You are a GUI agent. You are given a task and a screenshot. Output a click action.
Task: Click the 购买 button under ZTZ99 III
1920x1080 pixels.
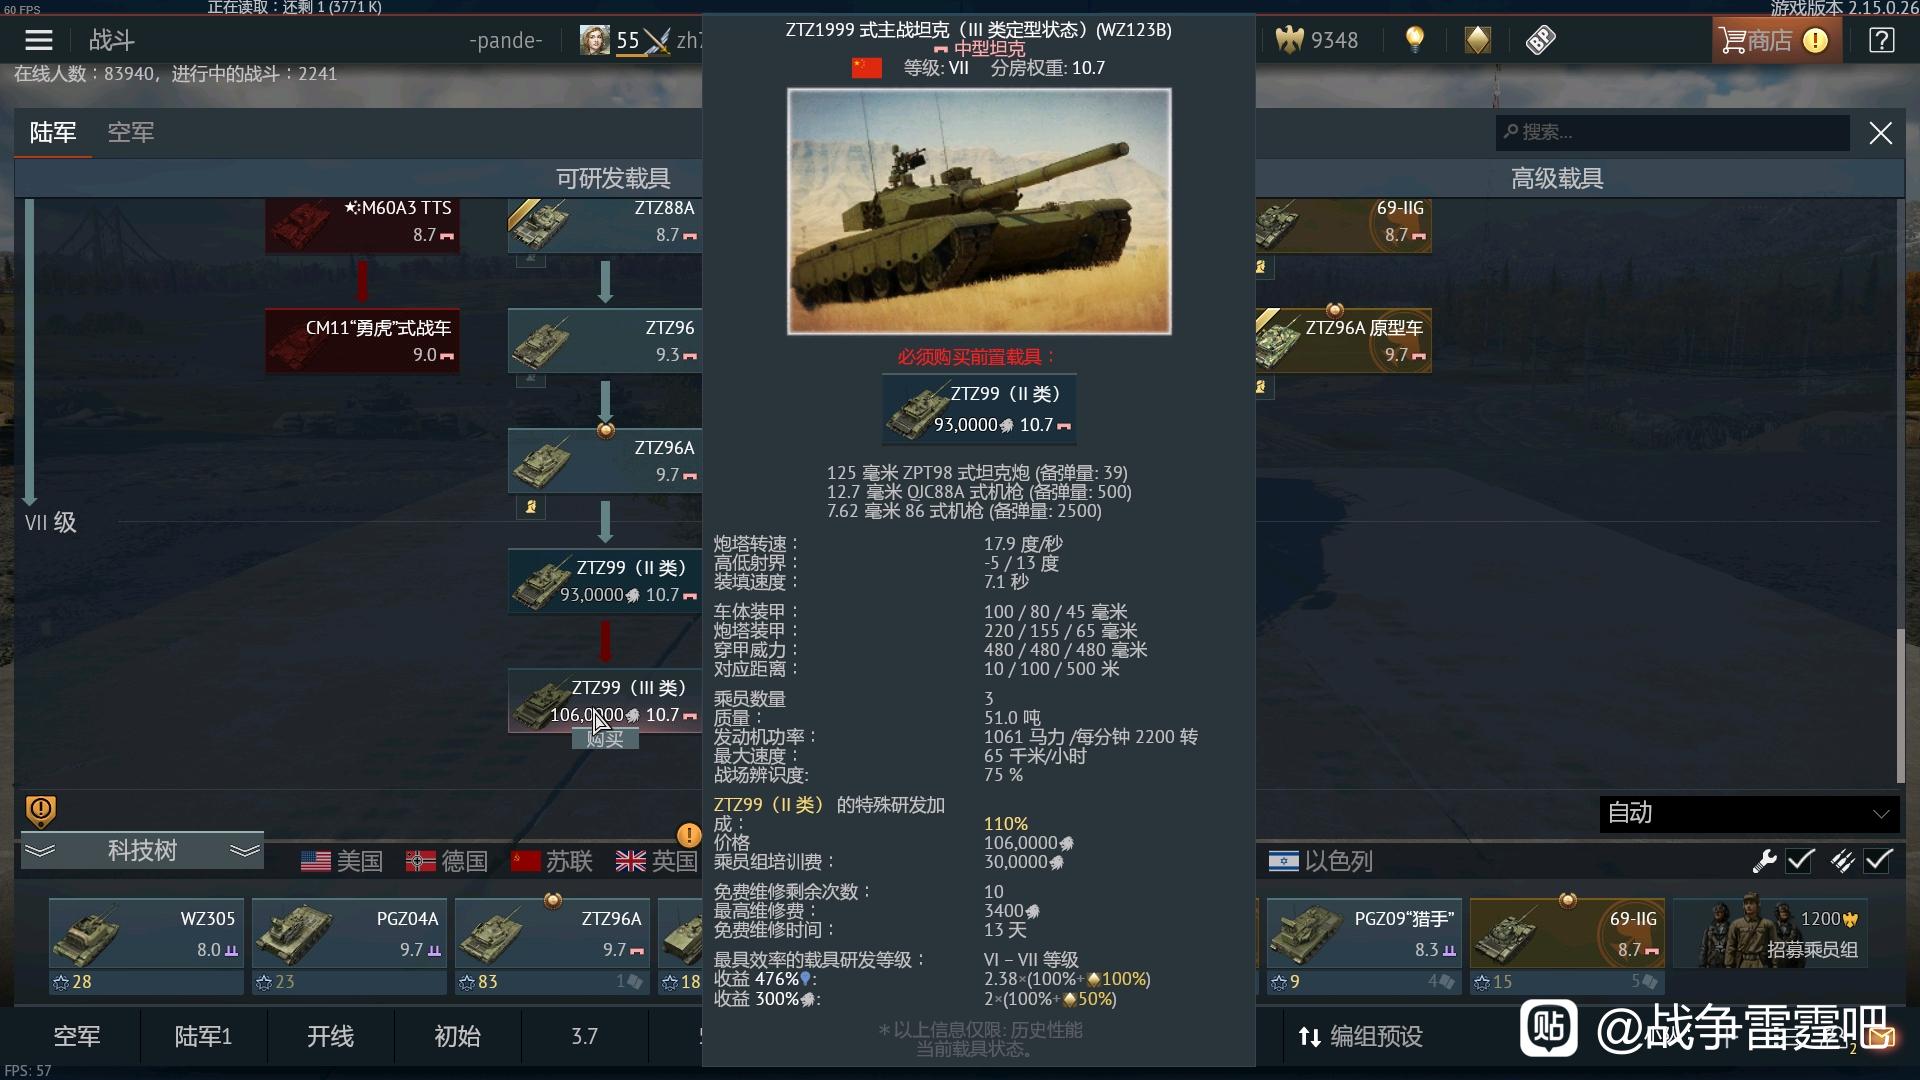click(605, 739)
